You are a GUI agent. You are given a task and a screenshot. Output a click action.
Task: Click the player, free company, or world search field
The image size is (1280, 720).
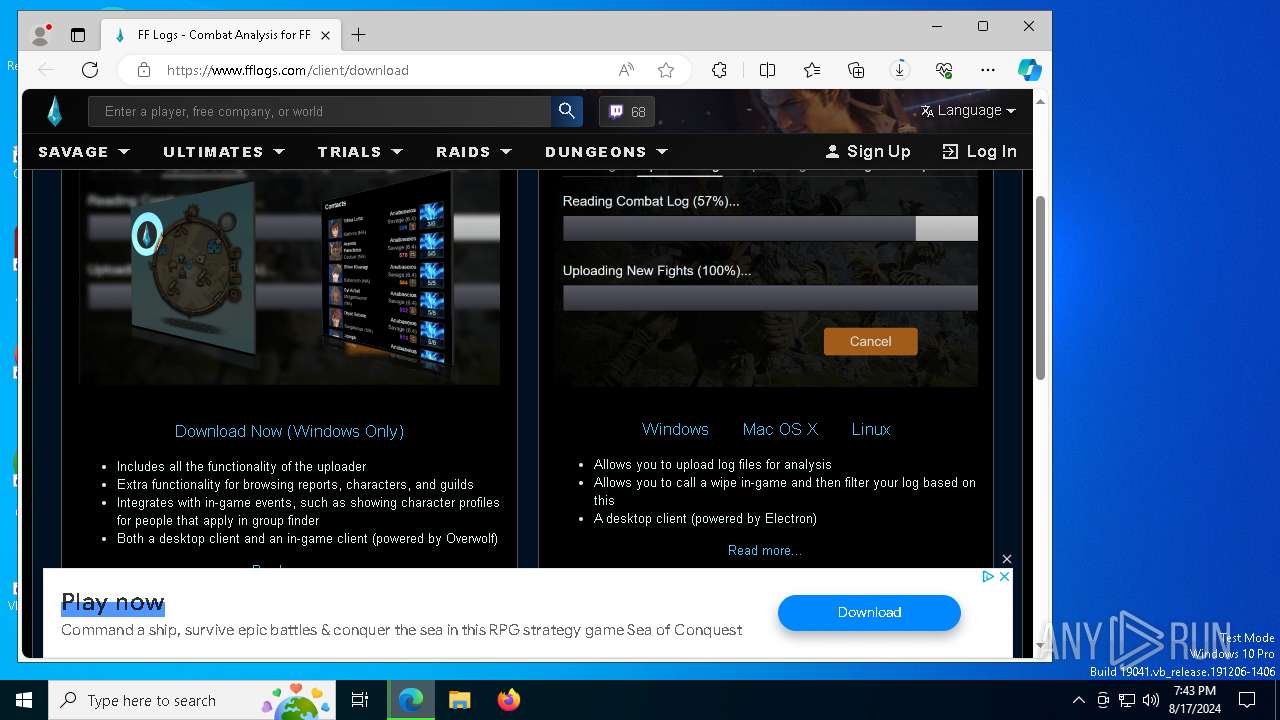[x=320, y=111]
